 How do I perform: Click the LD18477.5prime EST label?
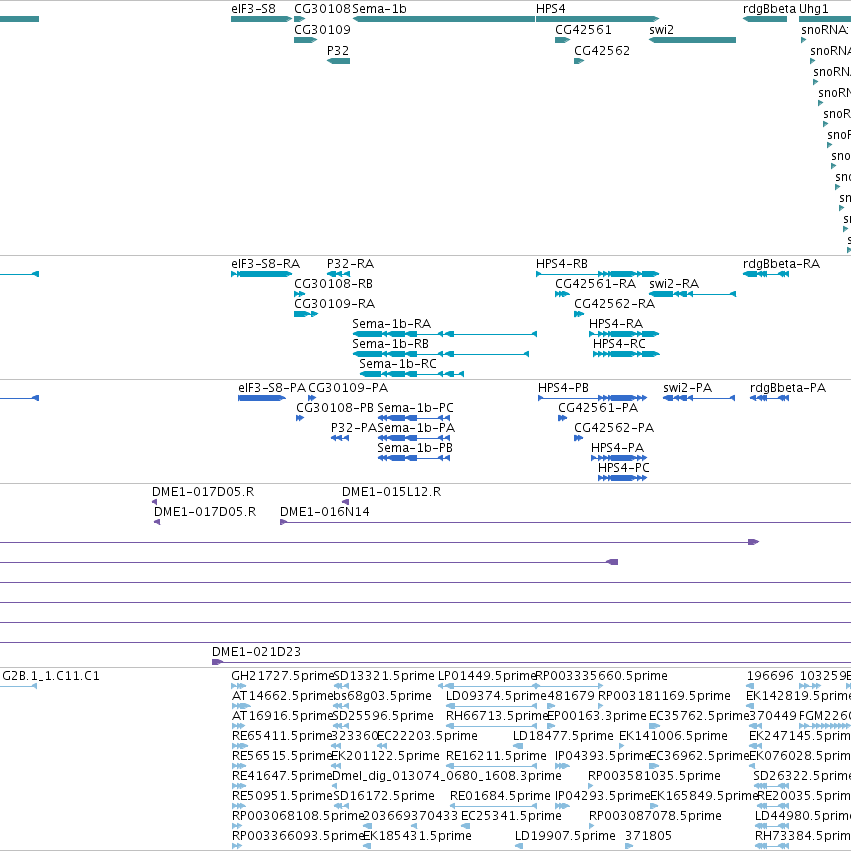563,736
